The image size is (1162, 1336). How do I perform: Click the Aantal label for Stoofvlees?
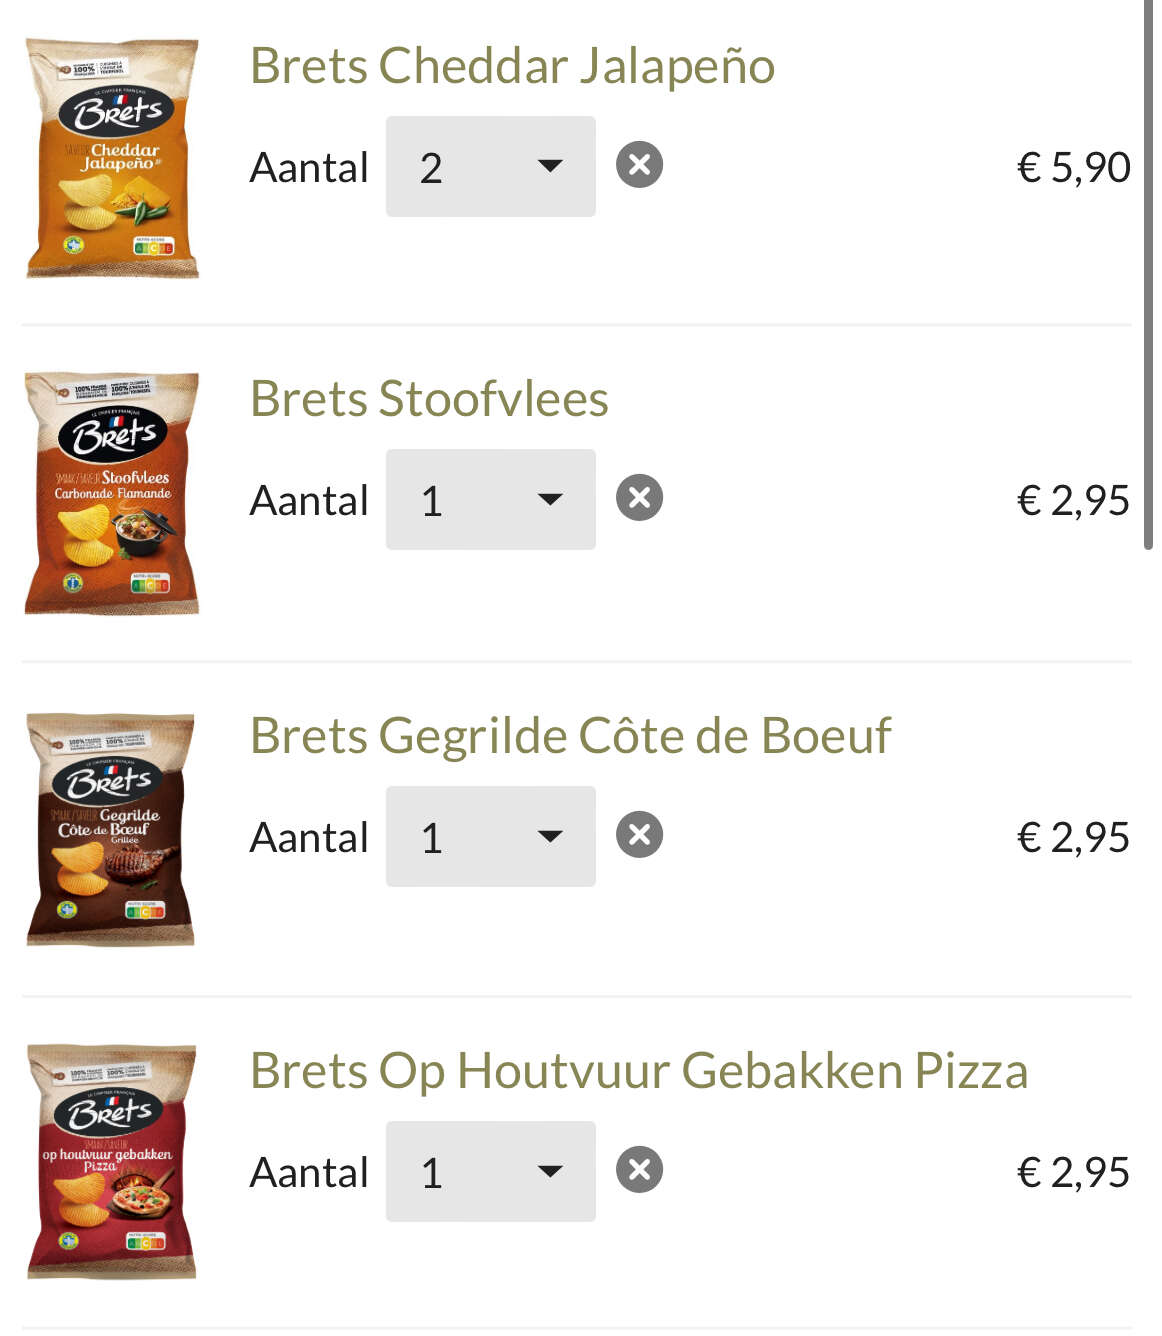309,500
